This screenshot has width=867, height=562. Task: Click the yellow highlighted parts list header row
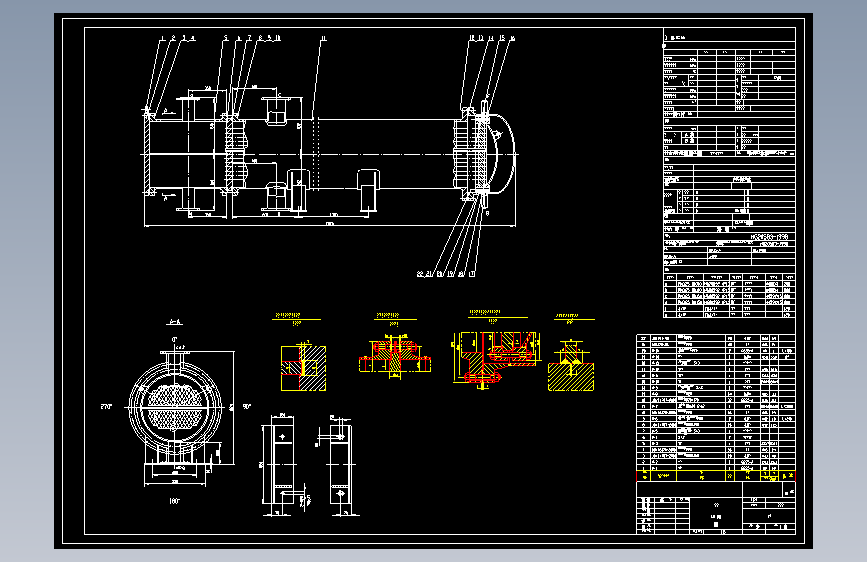click(x=716, y=476)
